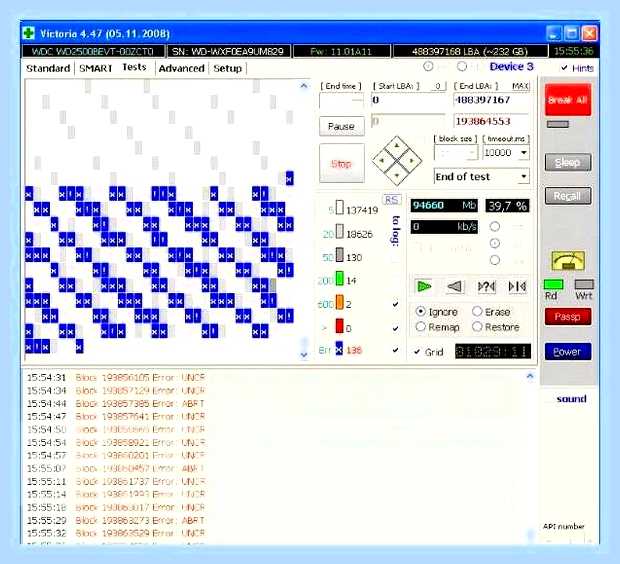Click the up arrow on the diamond pad
Viewport: 620px width, 564px height.
(x=397, y=146)
